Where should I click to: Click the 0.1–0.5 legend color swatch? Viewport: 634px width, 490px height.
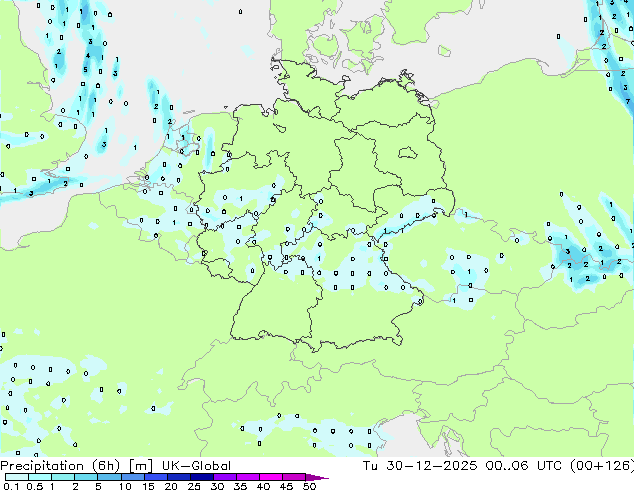tap(17, 477)
